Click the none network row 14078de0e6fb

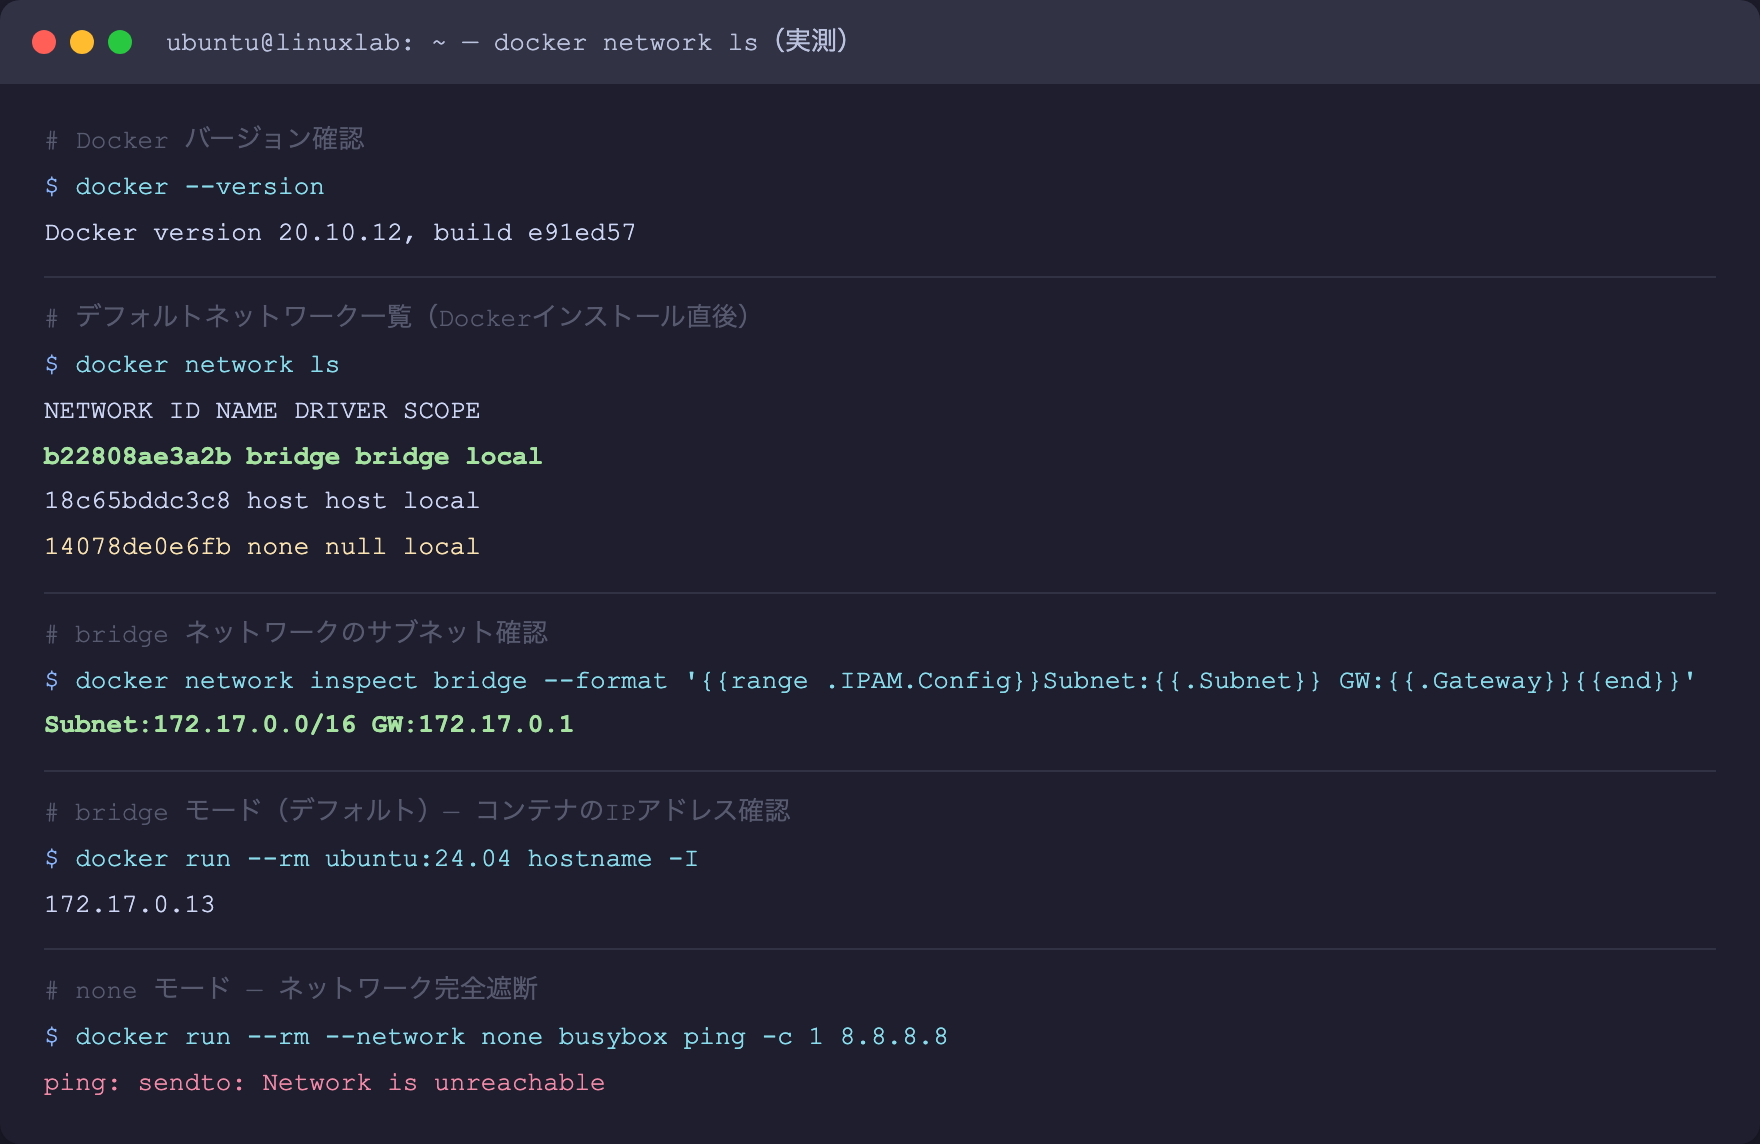pyautogui.click(x=262, y=547)
